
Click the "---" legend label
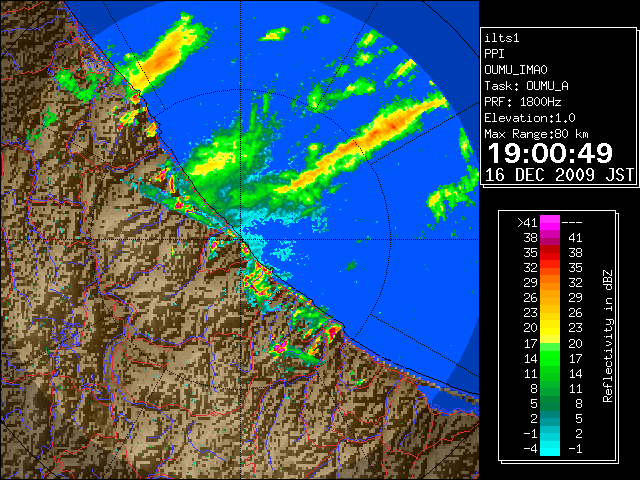point(572,223)
